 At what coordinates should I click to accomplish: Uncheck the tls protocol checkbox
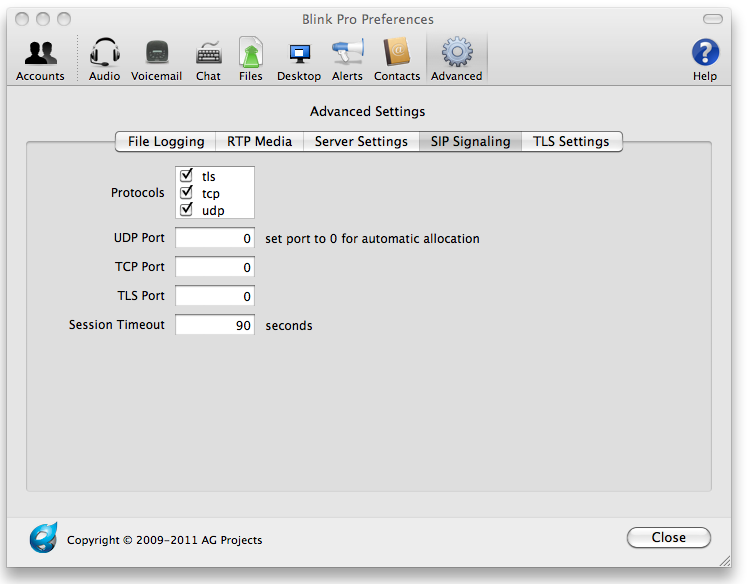[x=186, y=175]
